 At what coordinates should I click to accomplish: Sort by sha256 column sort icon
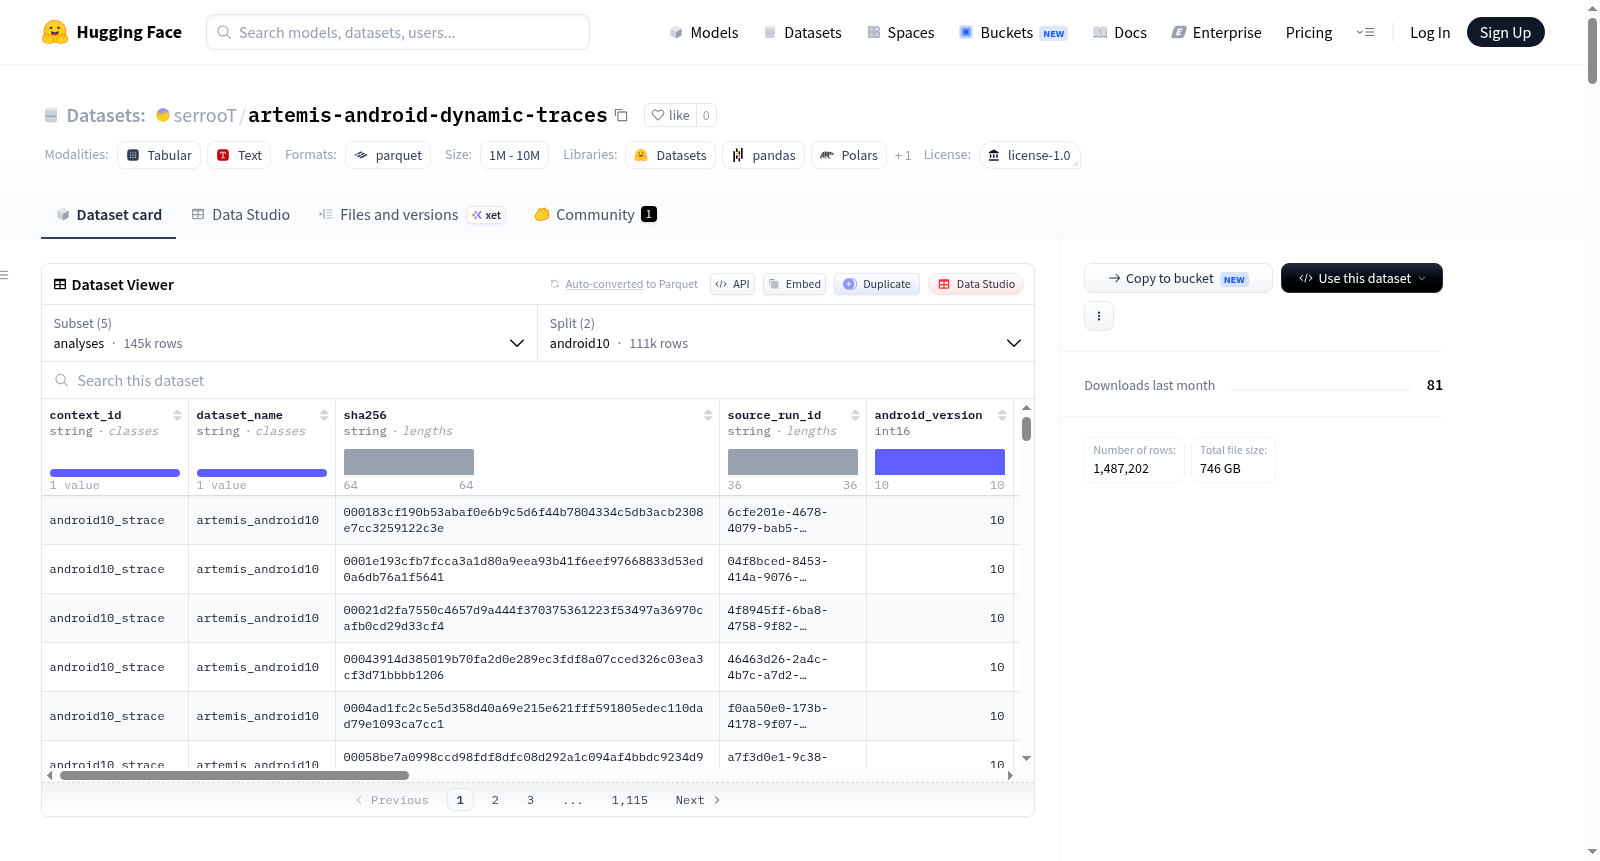point(708,415)
